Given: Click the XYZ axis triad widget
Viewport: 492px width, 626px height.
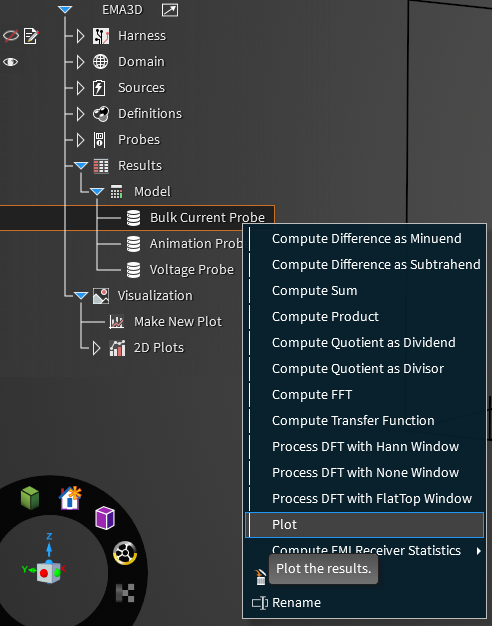Looking at the screenshot, I should pyautogui.click(x=45, y=558).
